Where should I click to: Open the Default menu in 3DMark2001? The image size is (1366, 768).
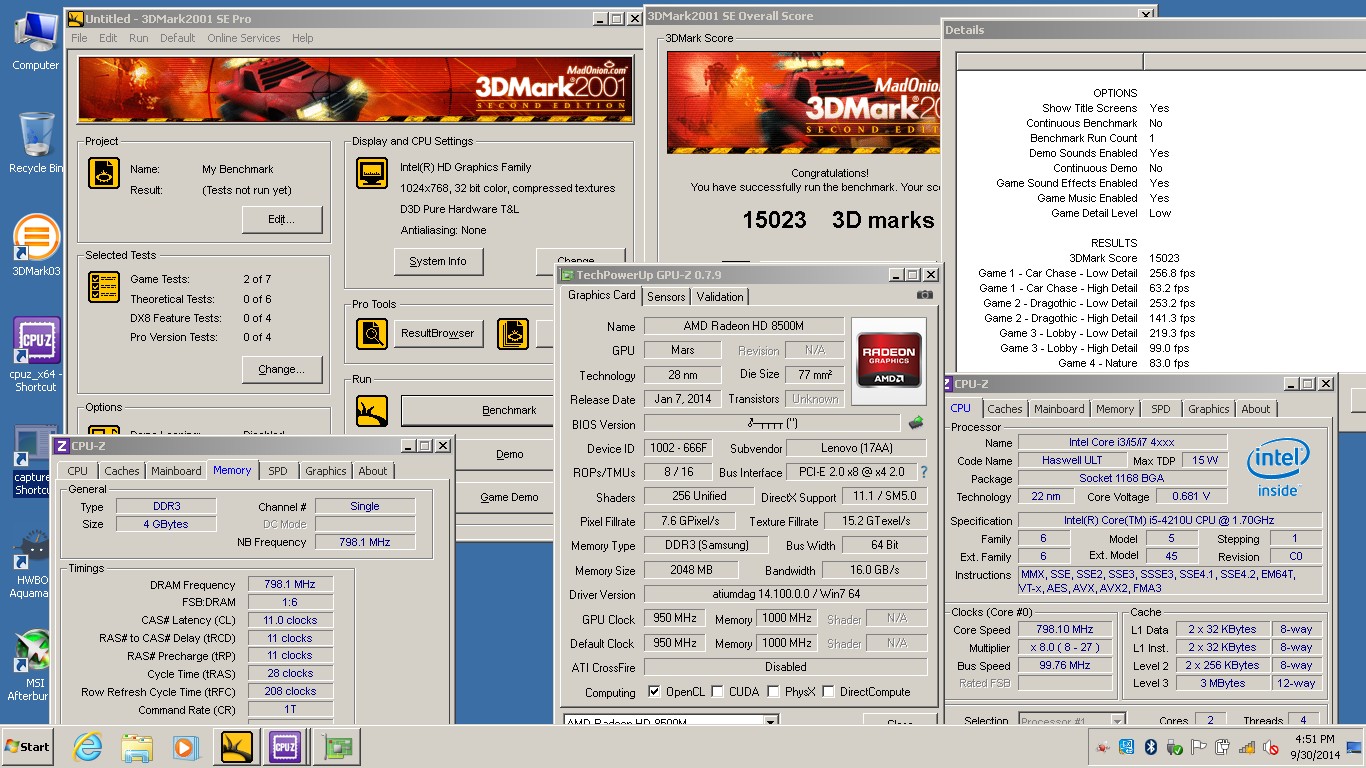(x=177, y=38)
